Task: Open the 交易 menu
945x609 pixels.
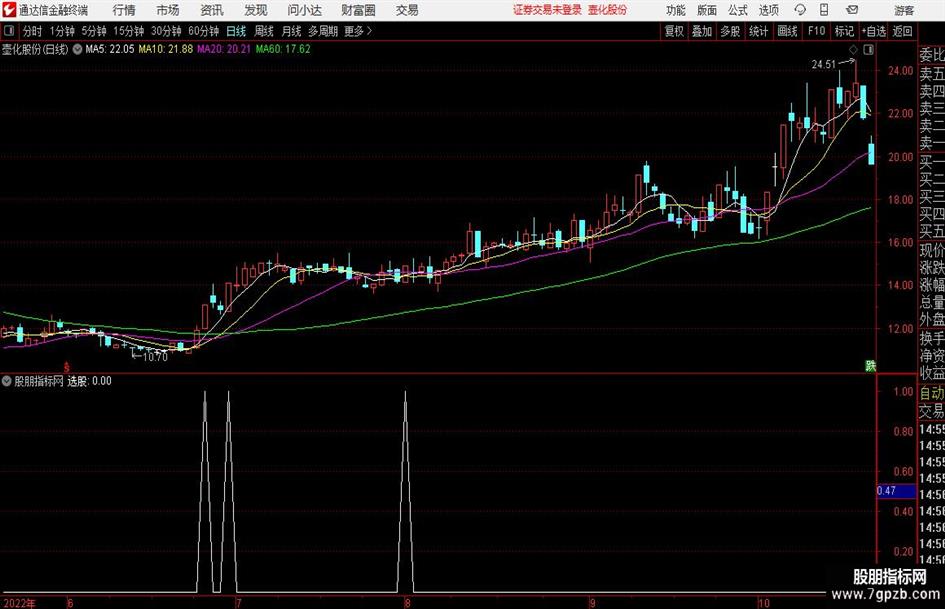Action: [x=407, y=10]
